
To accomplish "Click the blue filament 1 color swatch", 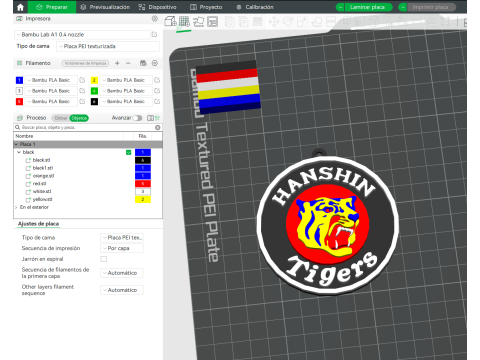I will 19,80.
